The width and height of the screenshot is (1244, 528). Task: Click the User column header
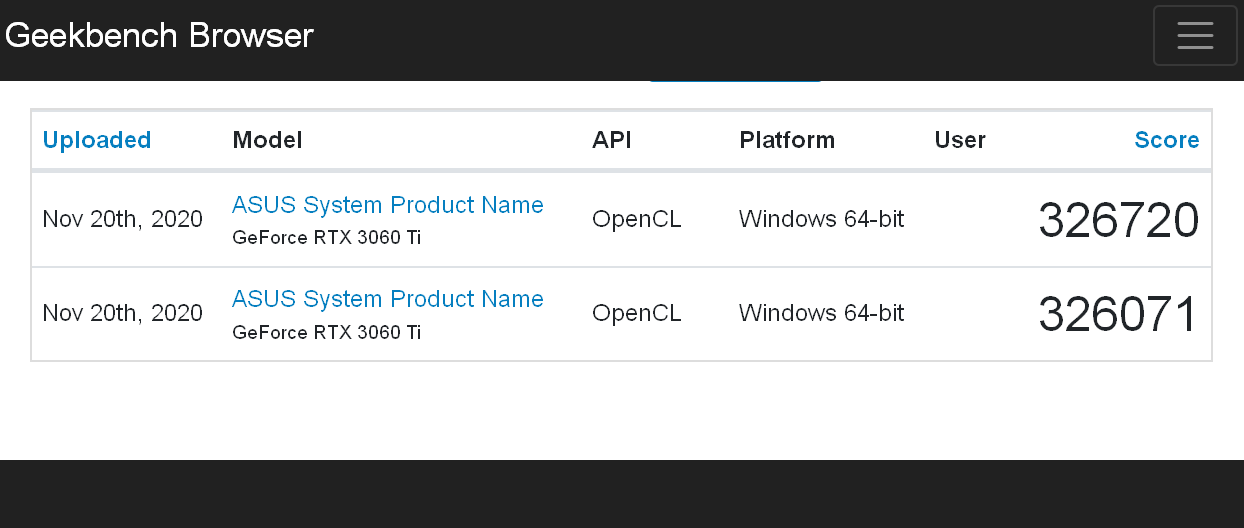(x=960, y=140)
